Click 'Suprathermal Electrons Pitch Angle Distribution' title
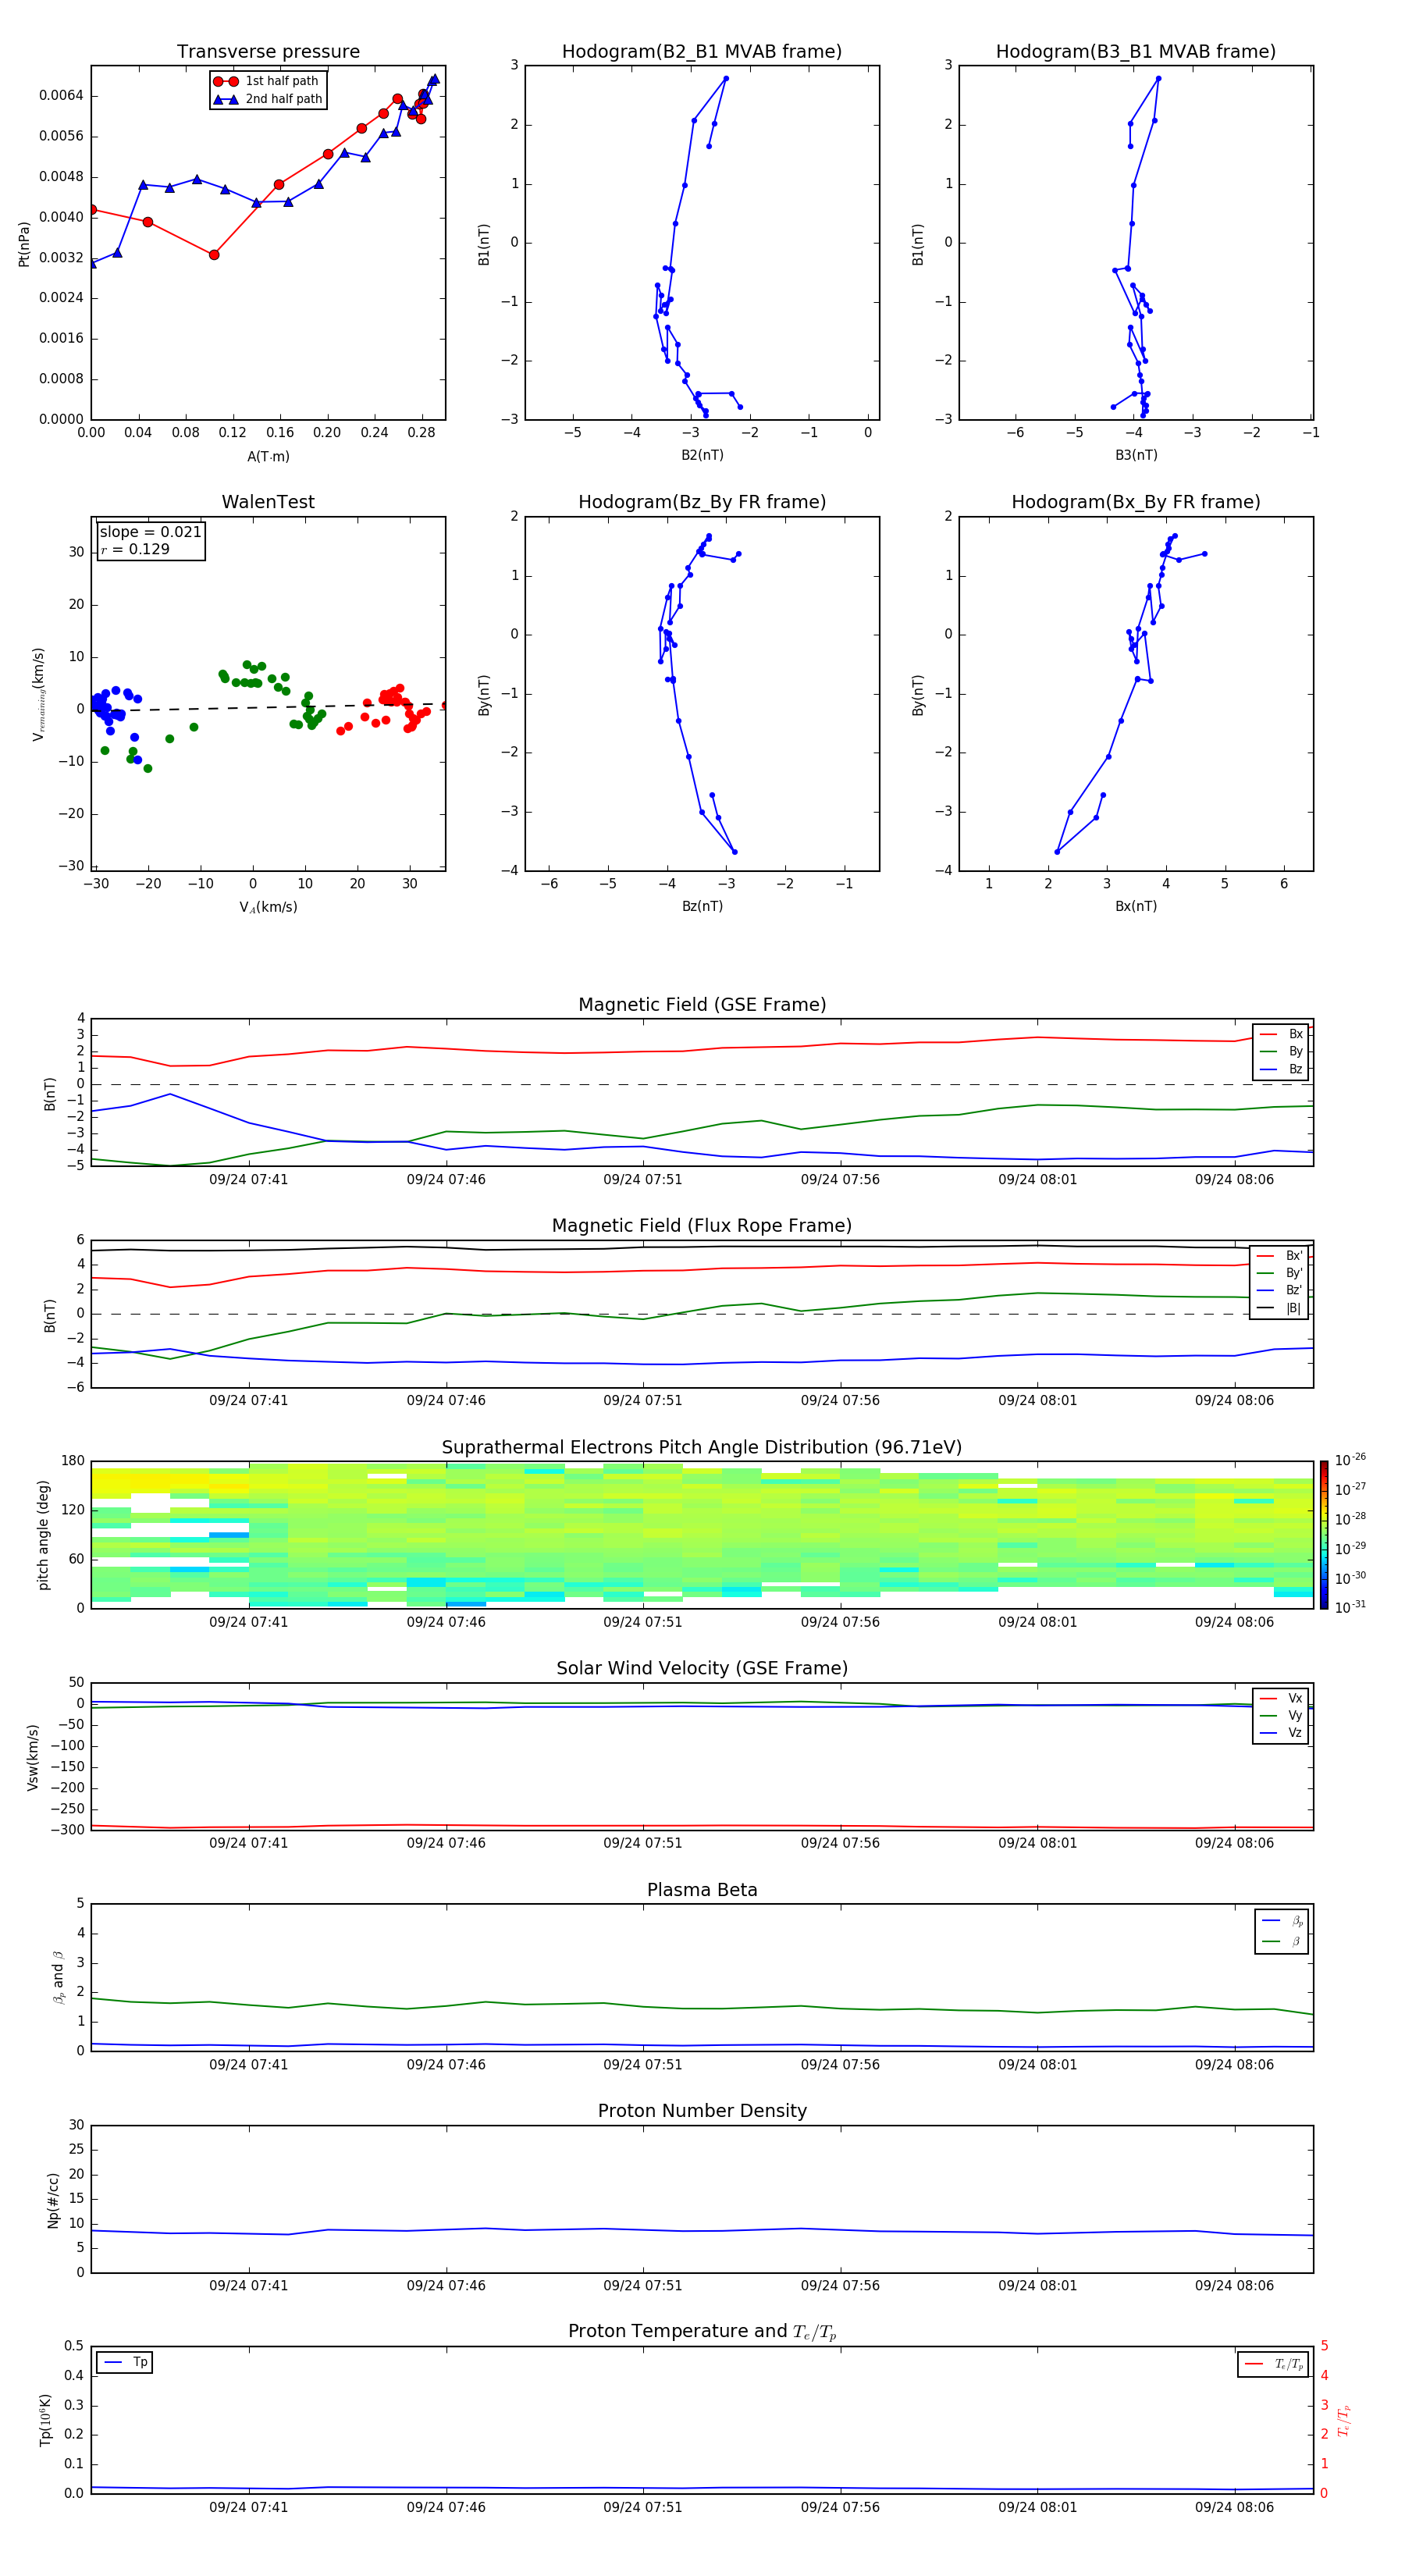The width and height of the screenshot is (1405, 2576). (702, 1447)
